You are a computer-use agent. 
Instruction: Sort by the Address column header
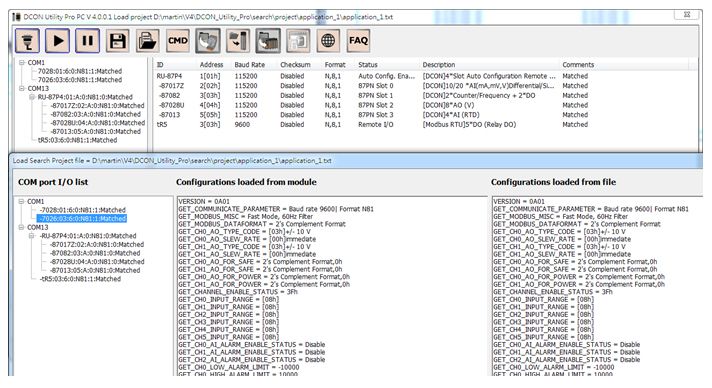pyautogui.click(x=212, y=65)
